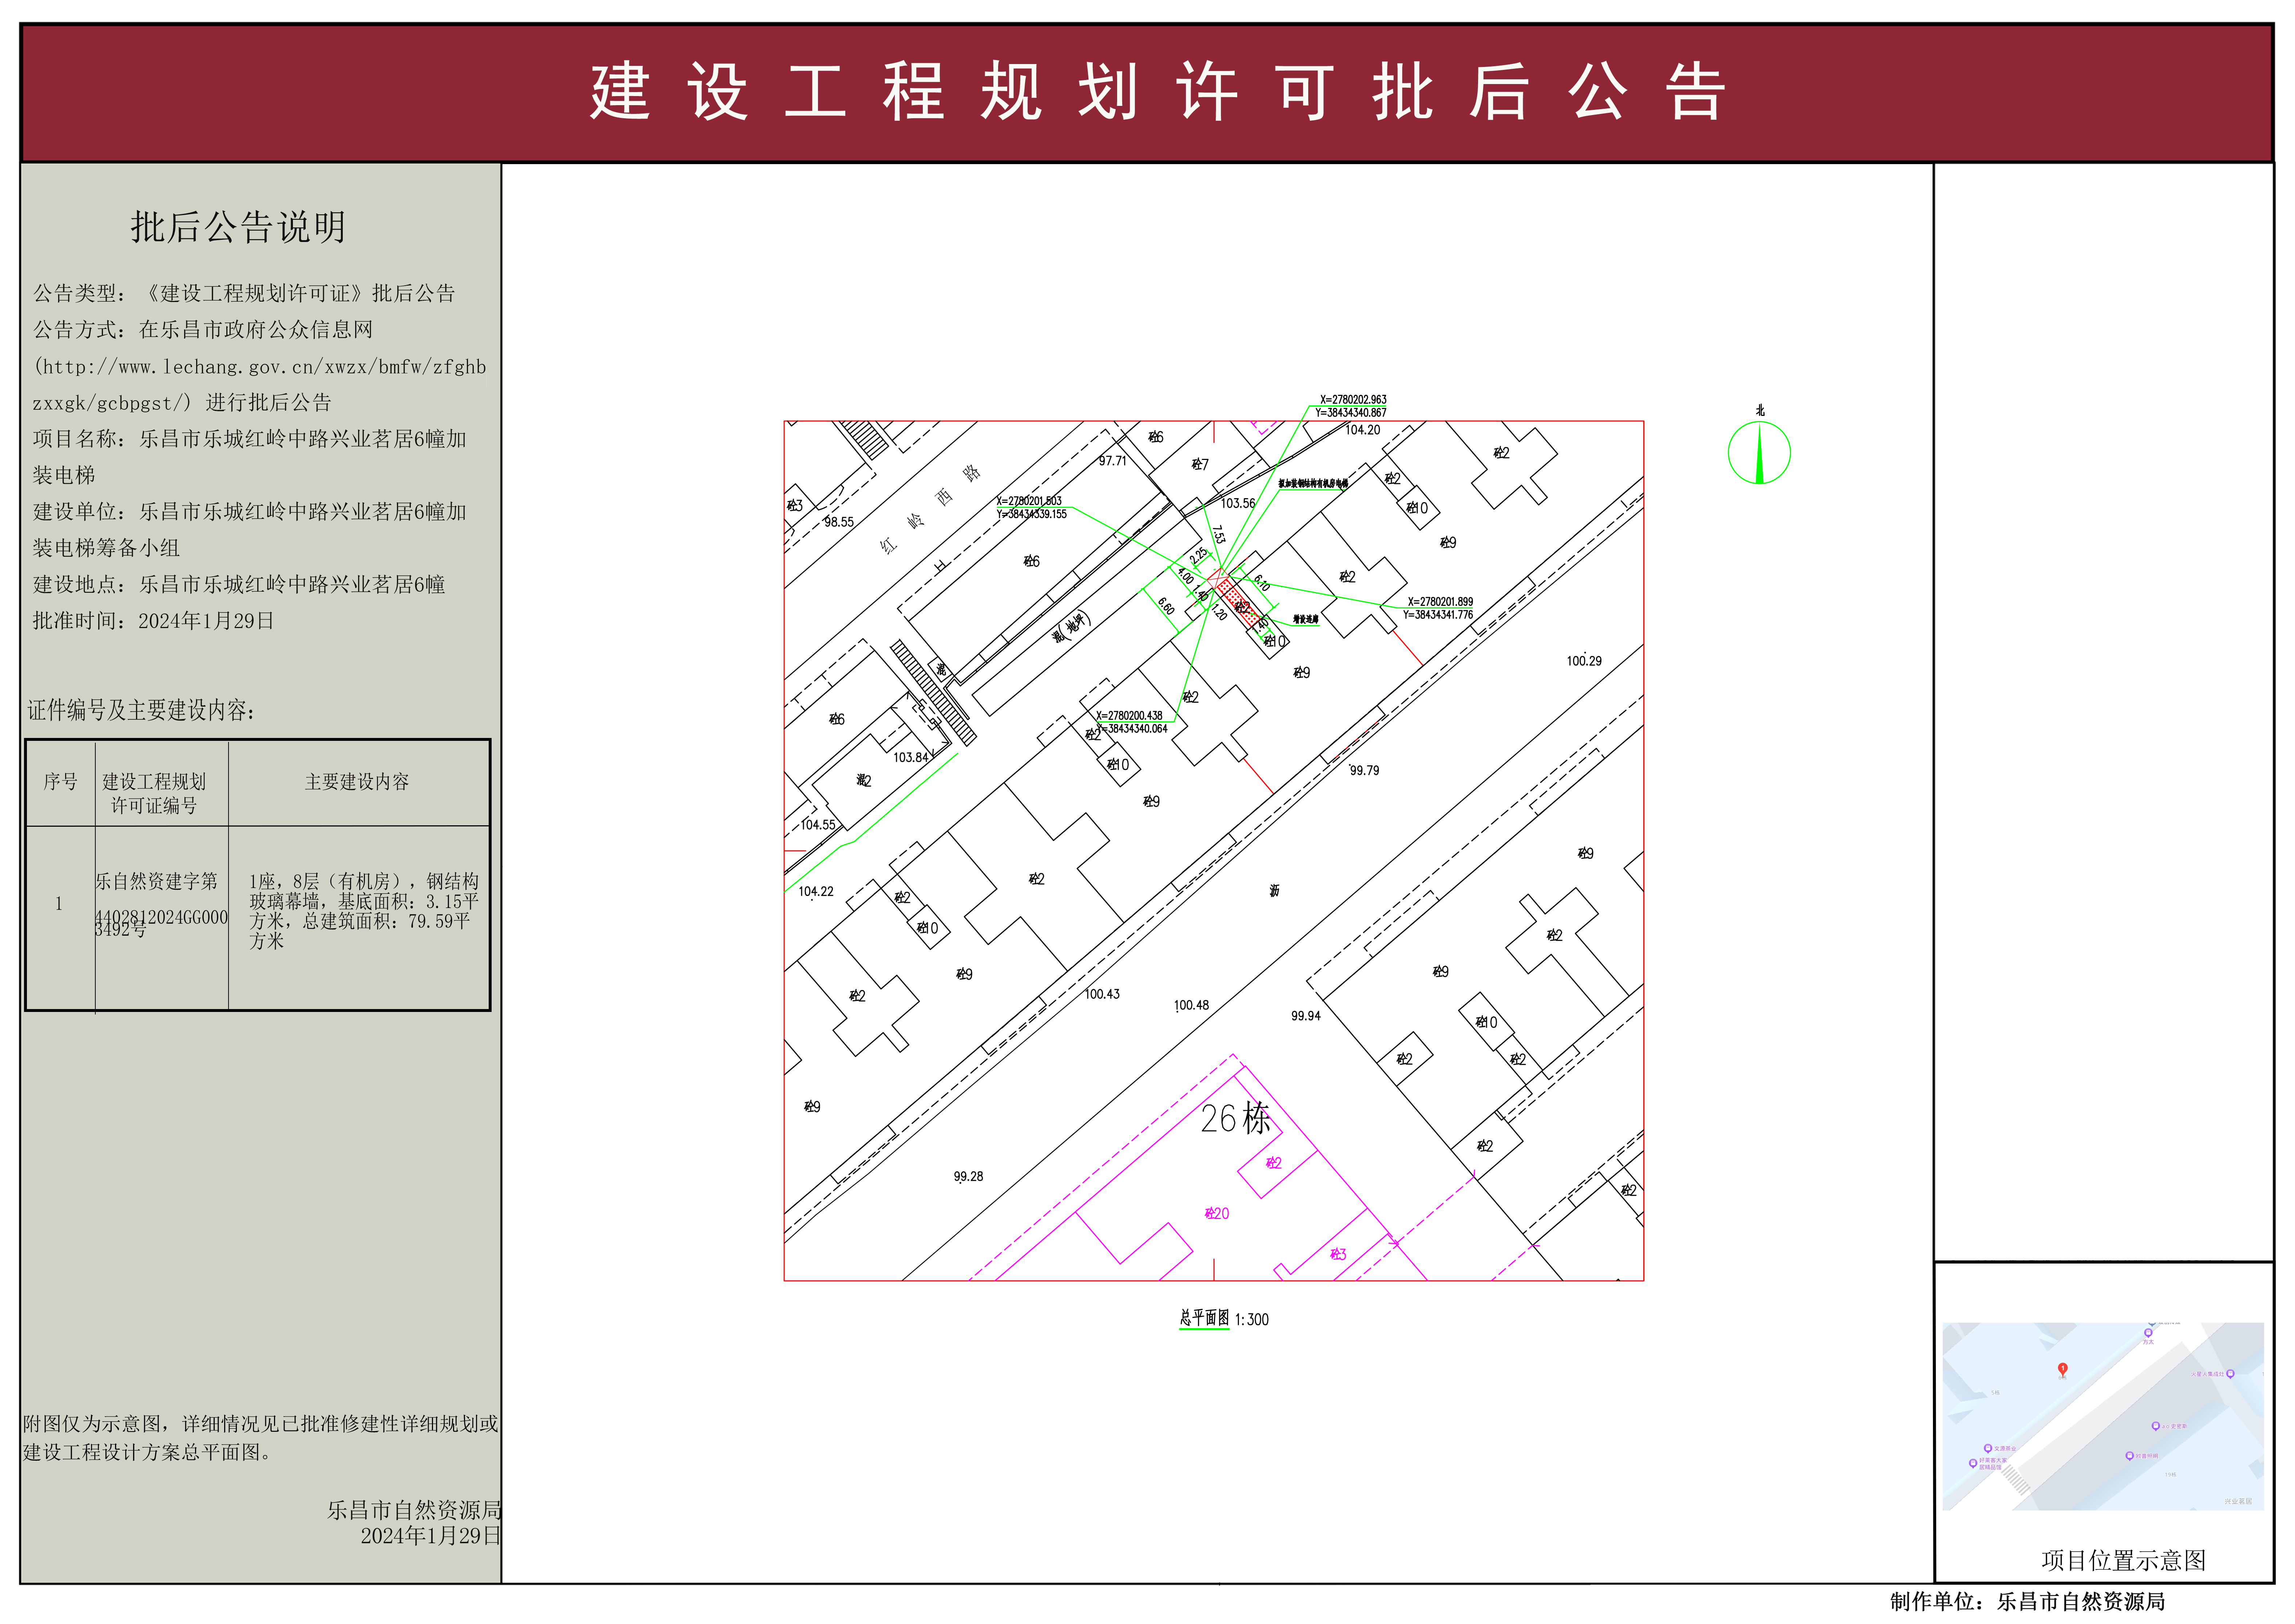
Task: Click the 证件编号及主要建设内容 heading
Action: [141, 710]
